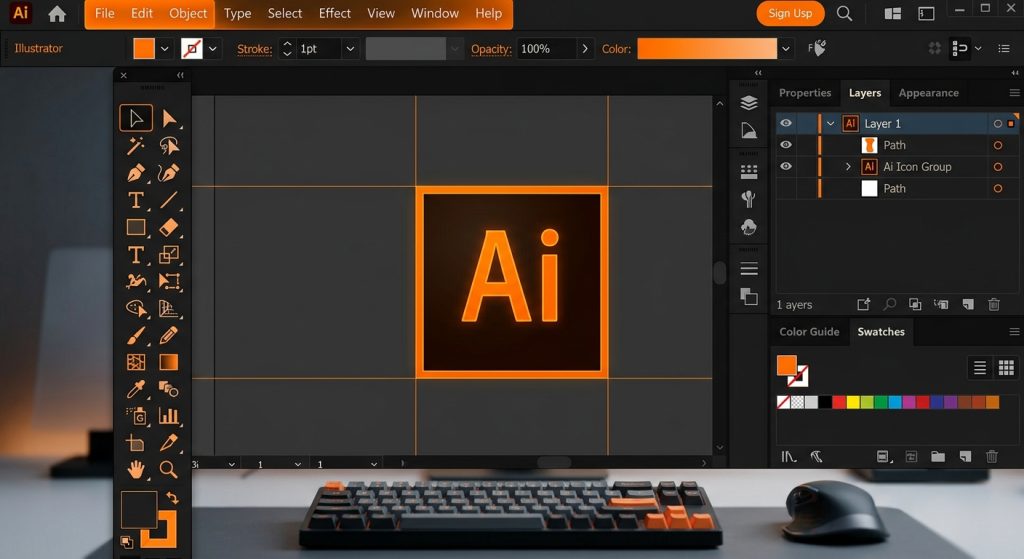Open the stroke color dropdown arrow

click(213, 48)
